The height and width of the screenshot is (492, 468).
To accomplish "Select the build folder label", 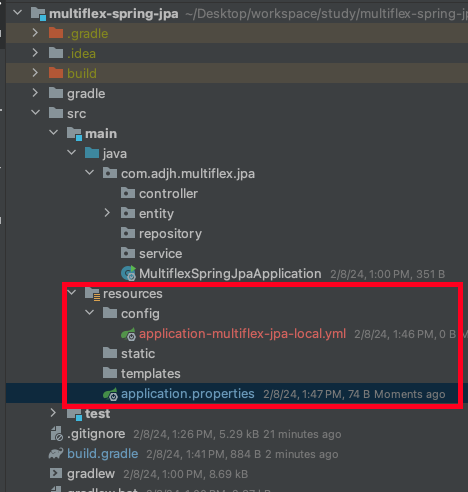I will pos(82,73).
